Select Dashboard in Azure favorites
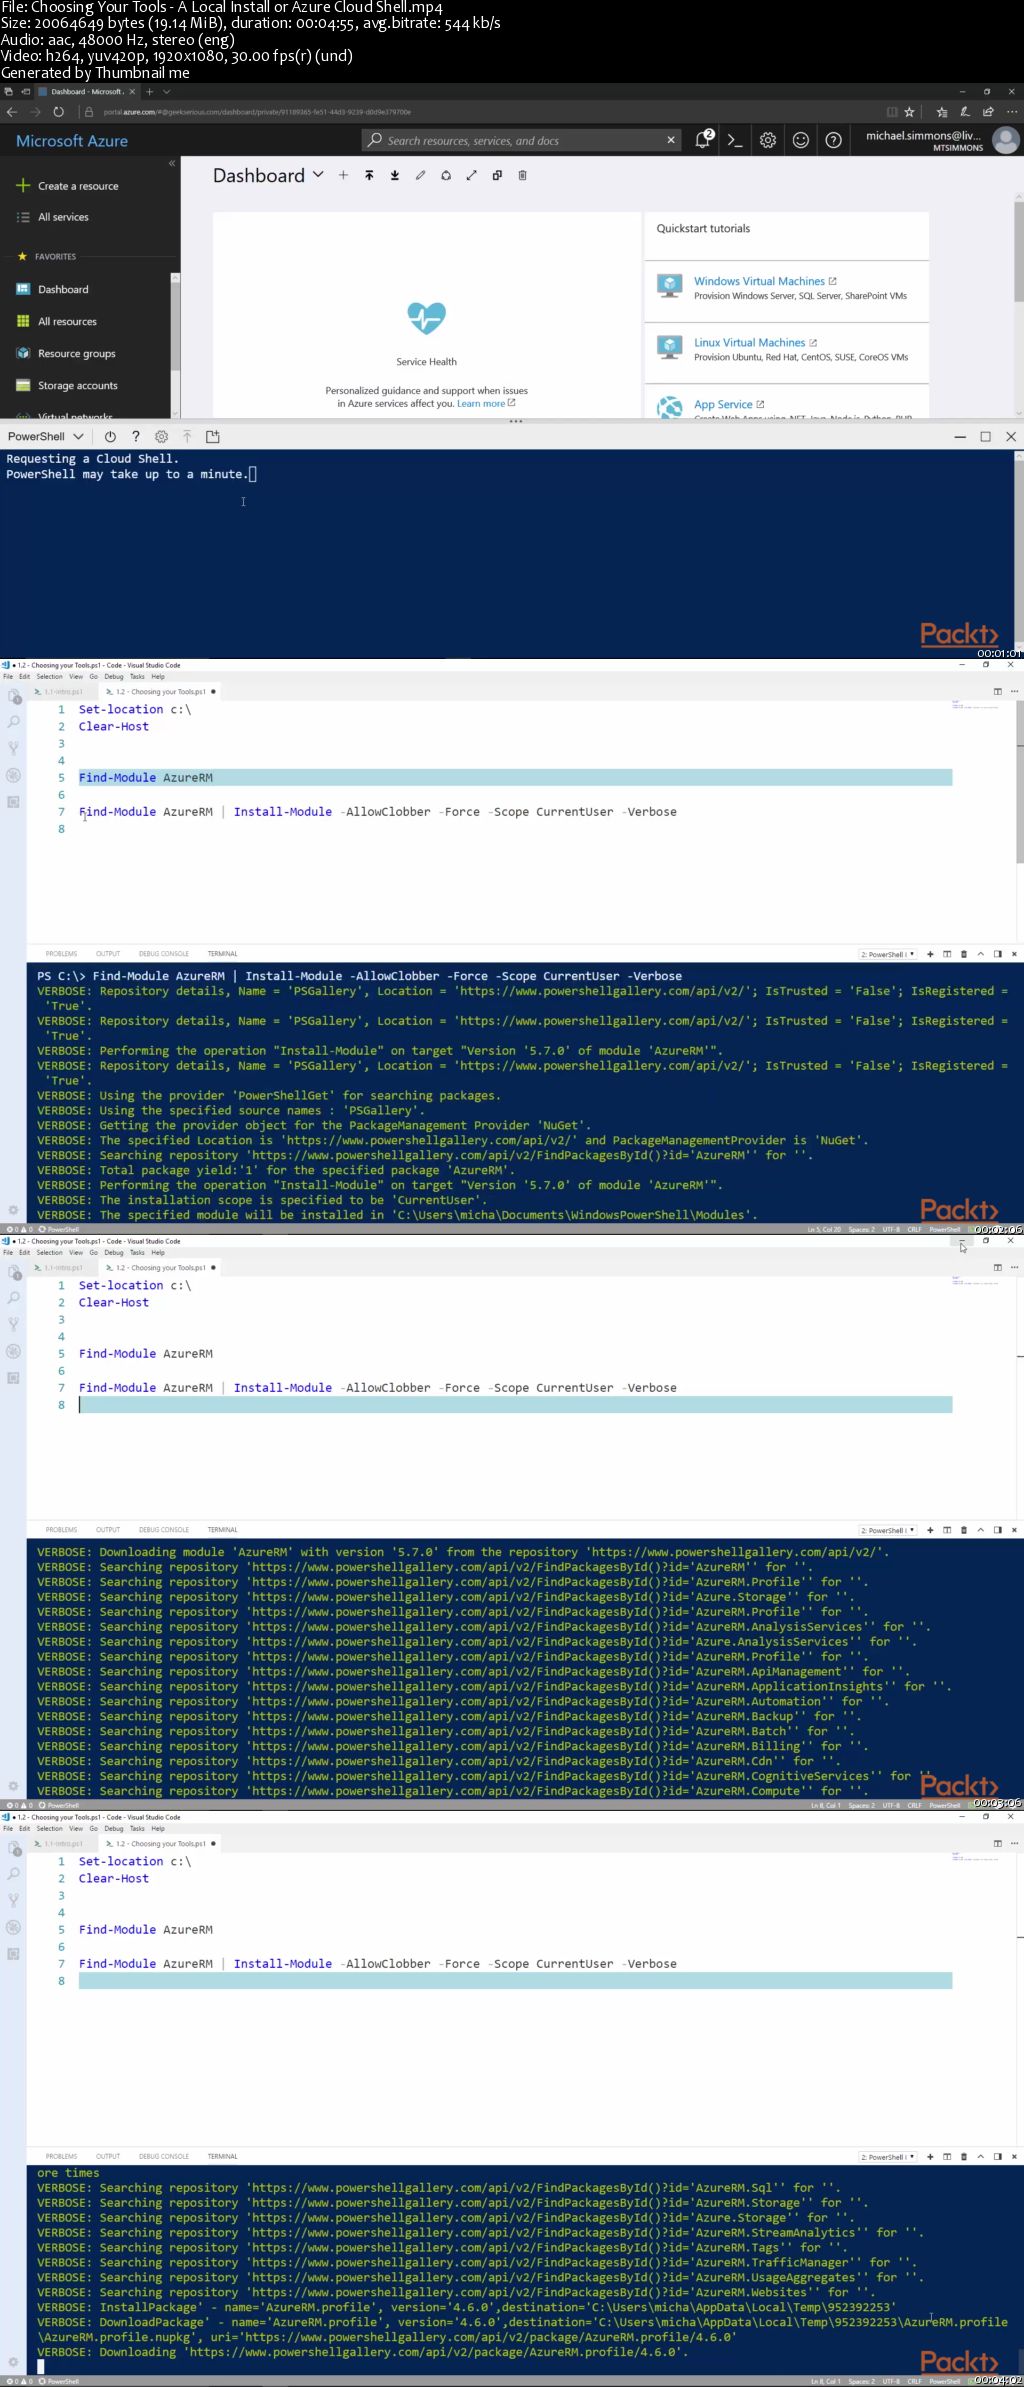Screen dimensions: 1024x2387 point(53,289)
